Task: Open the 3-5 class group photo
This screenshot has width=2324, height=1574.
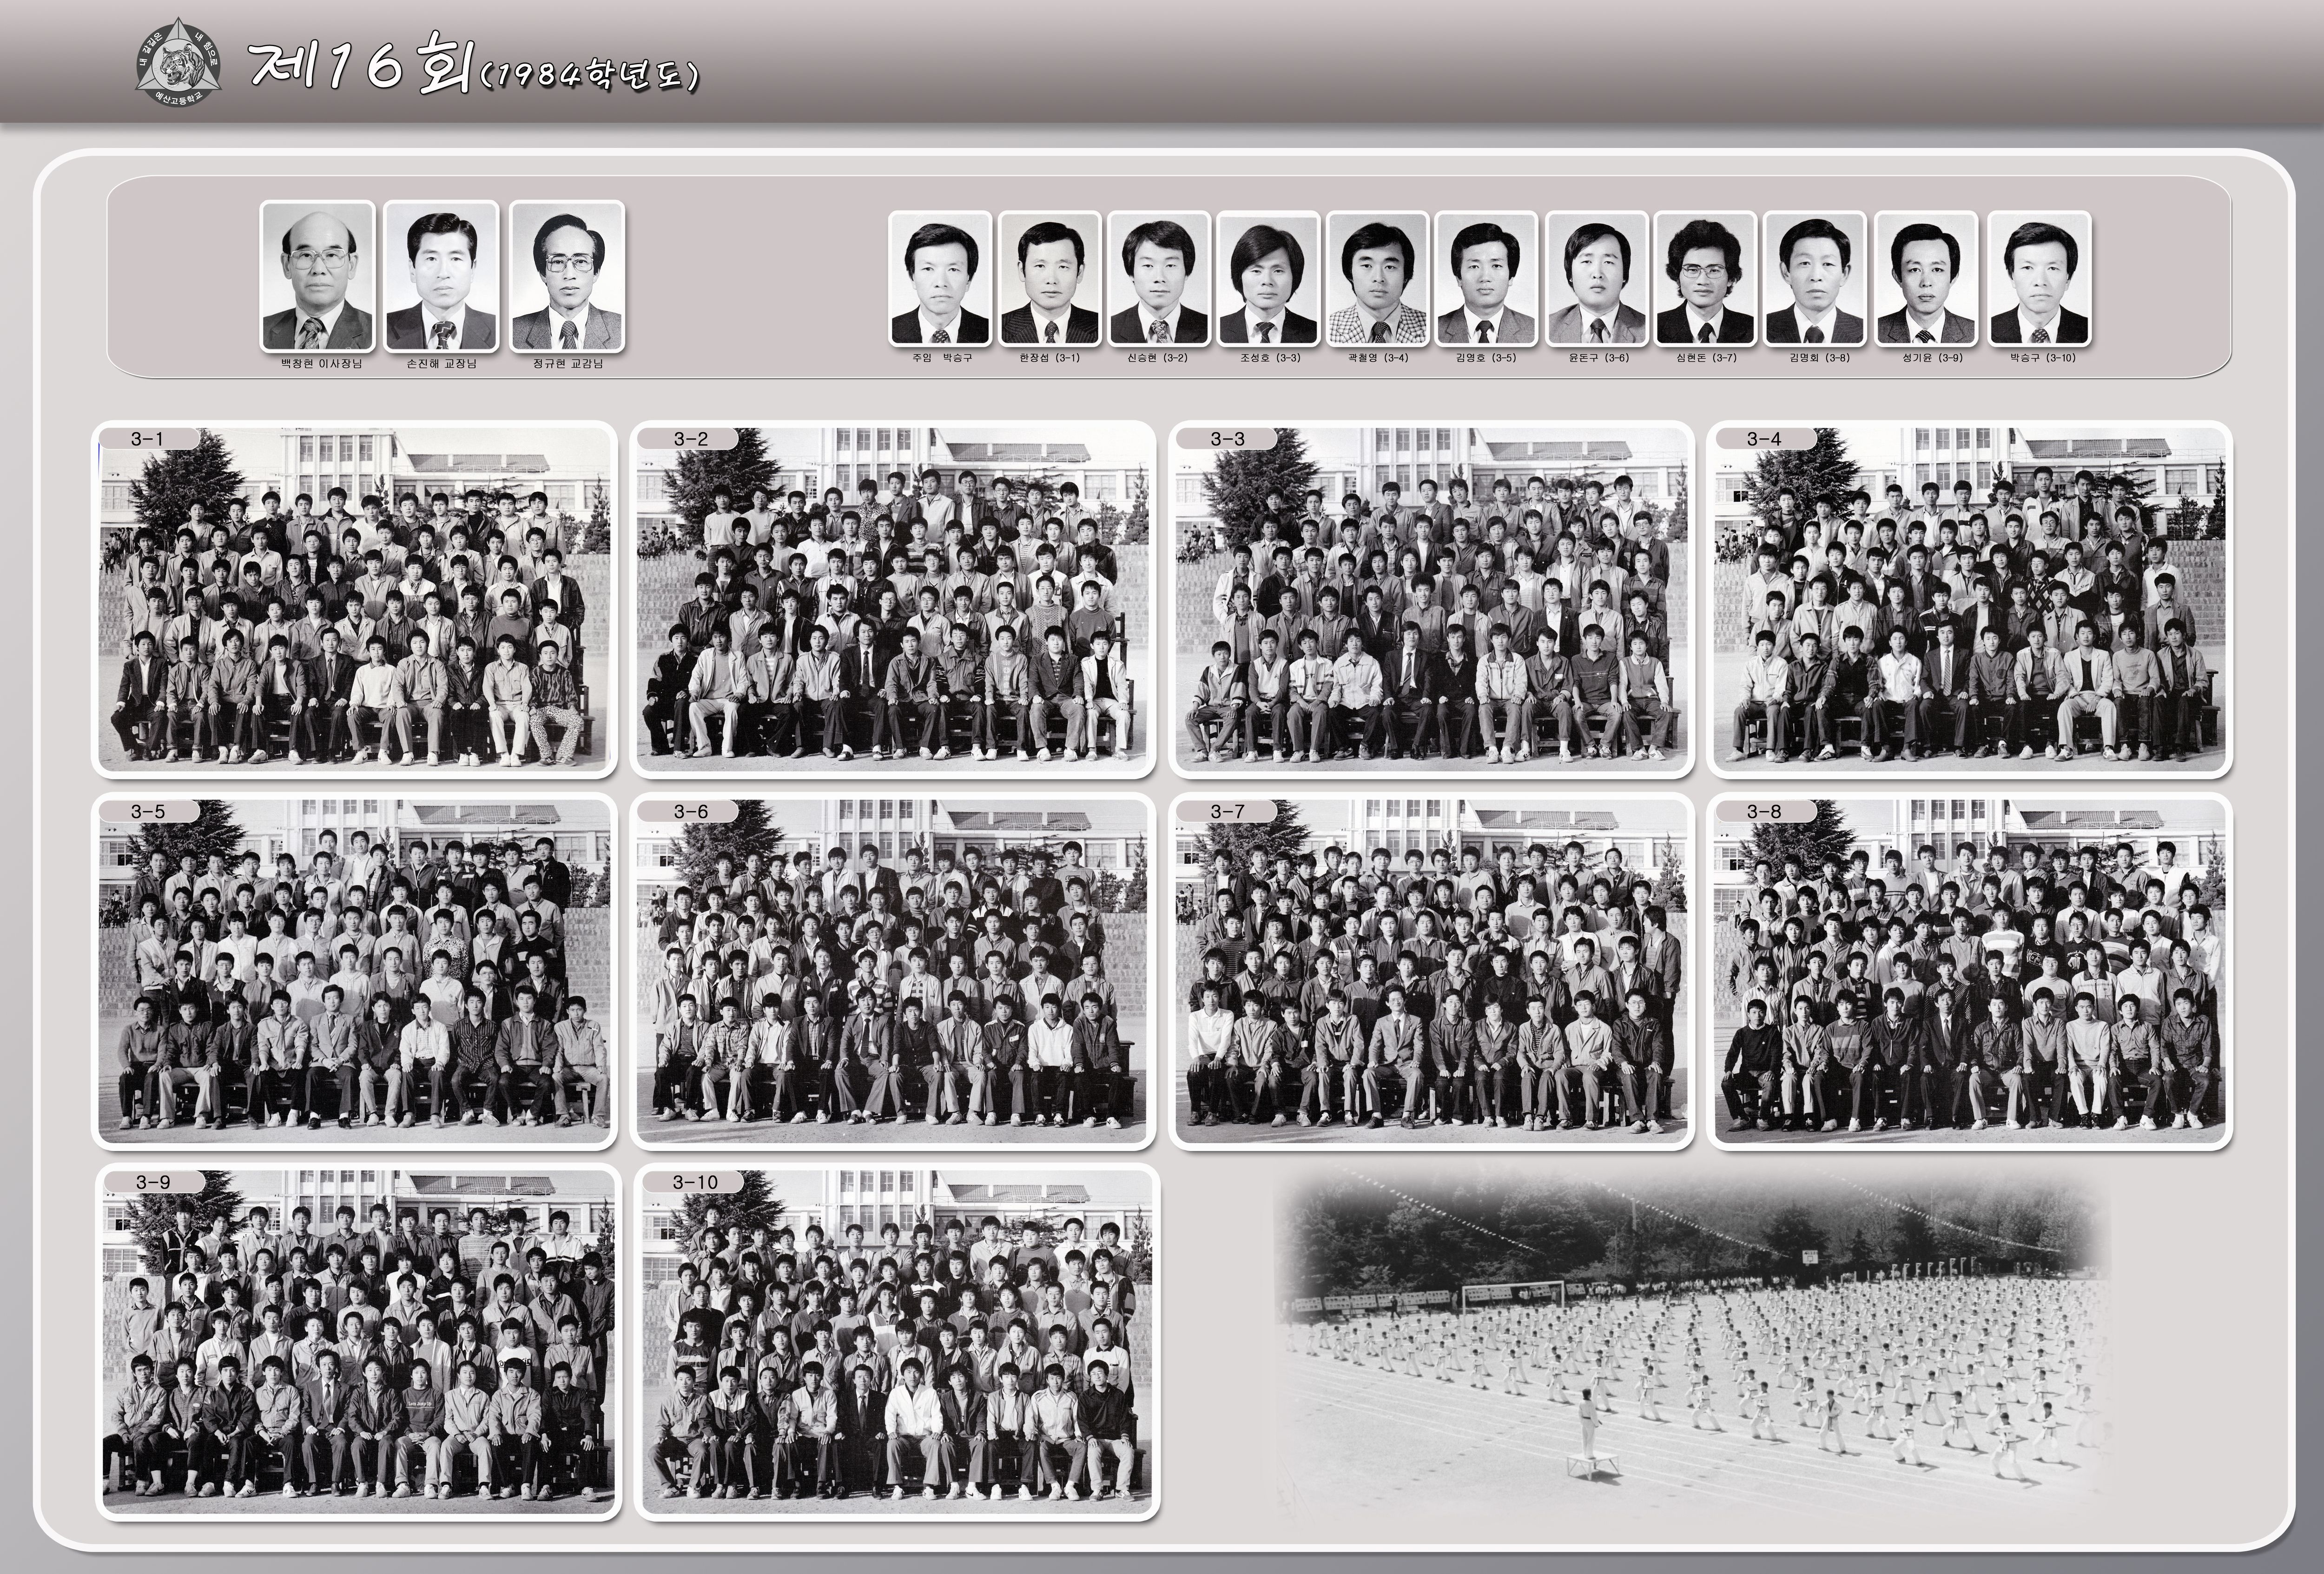Action: [354, 970]
